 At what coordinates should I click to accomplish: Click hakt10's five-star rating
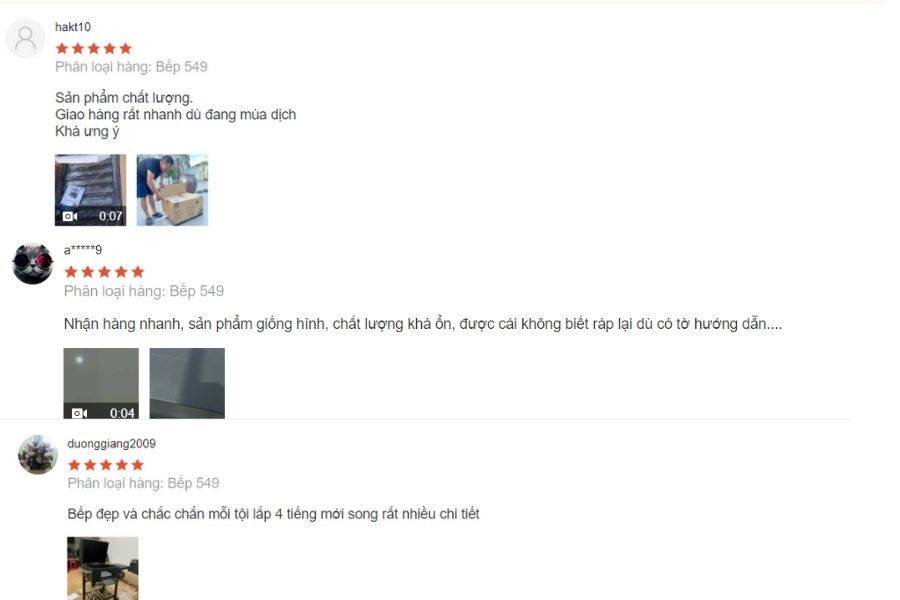94,48
